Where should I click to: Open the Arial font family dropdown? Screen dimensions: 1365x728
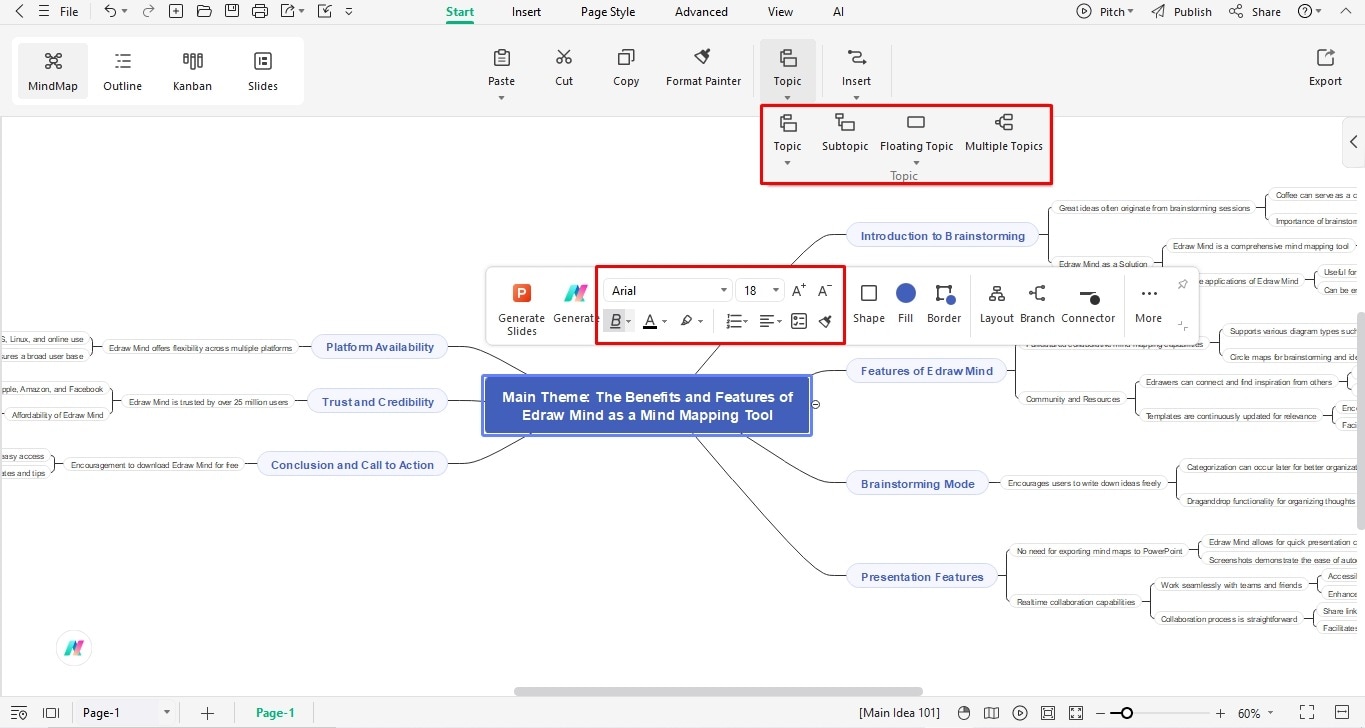point(668,291)
